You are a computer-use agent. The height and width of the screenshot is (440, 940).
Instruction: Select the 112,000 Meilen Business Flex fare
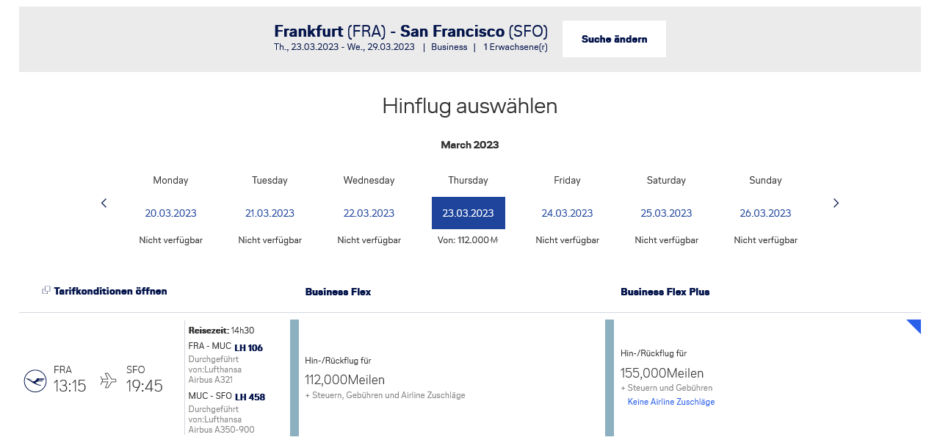(345, 379)
